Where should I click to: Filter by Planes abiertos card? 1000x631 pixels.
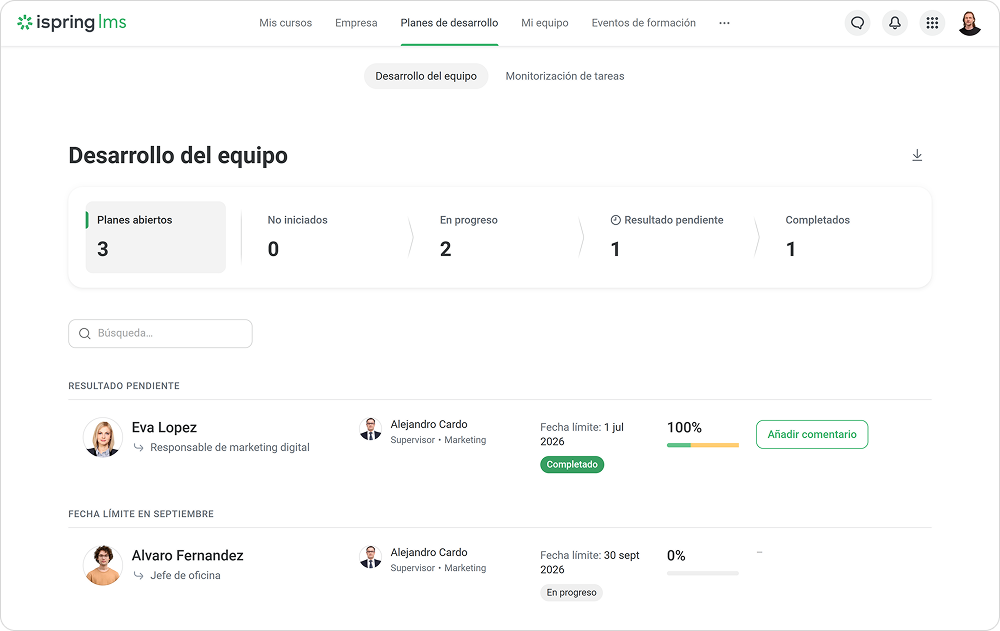click(156, 237)
